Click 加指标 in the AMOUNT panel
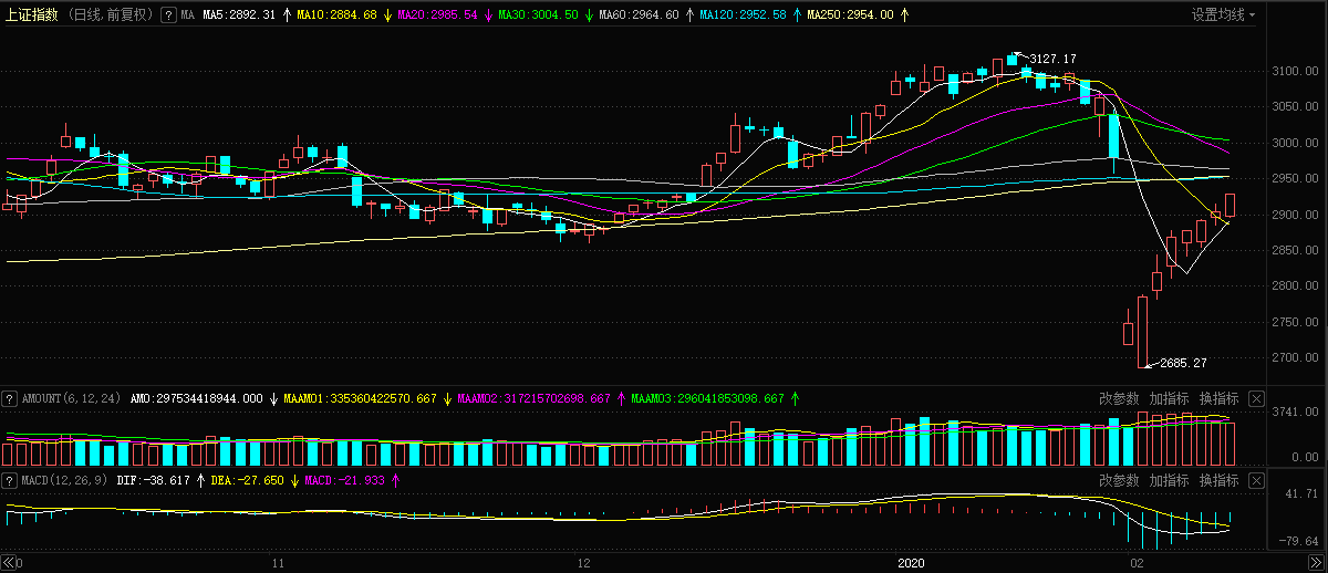Image resolution: width=1328 pixels, height=573 pixels. point(1169,398)
